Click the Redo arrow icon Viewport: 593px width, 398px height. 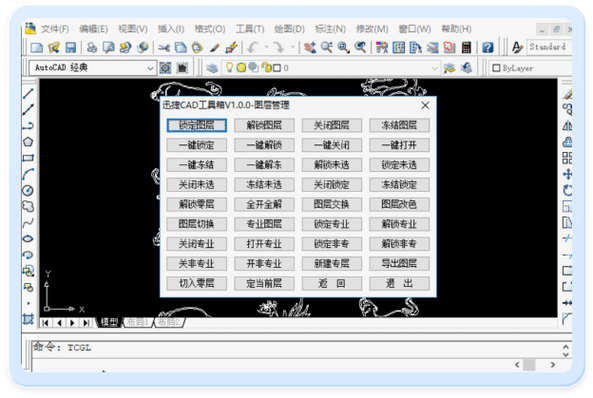pyautogui.click(x=279, y=48)
